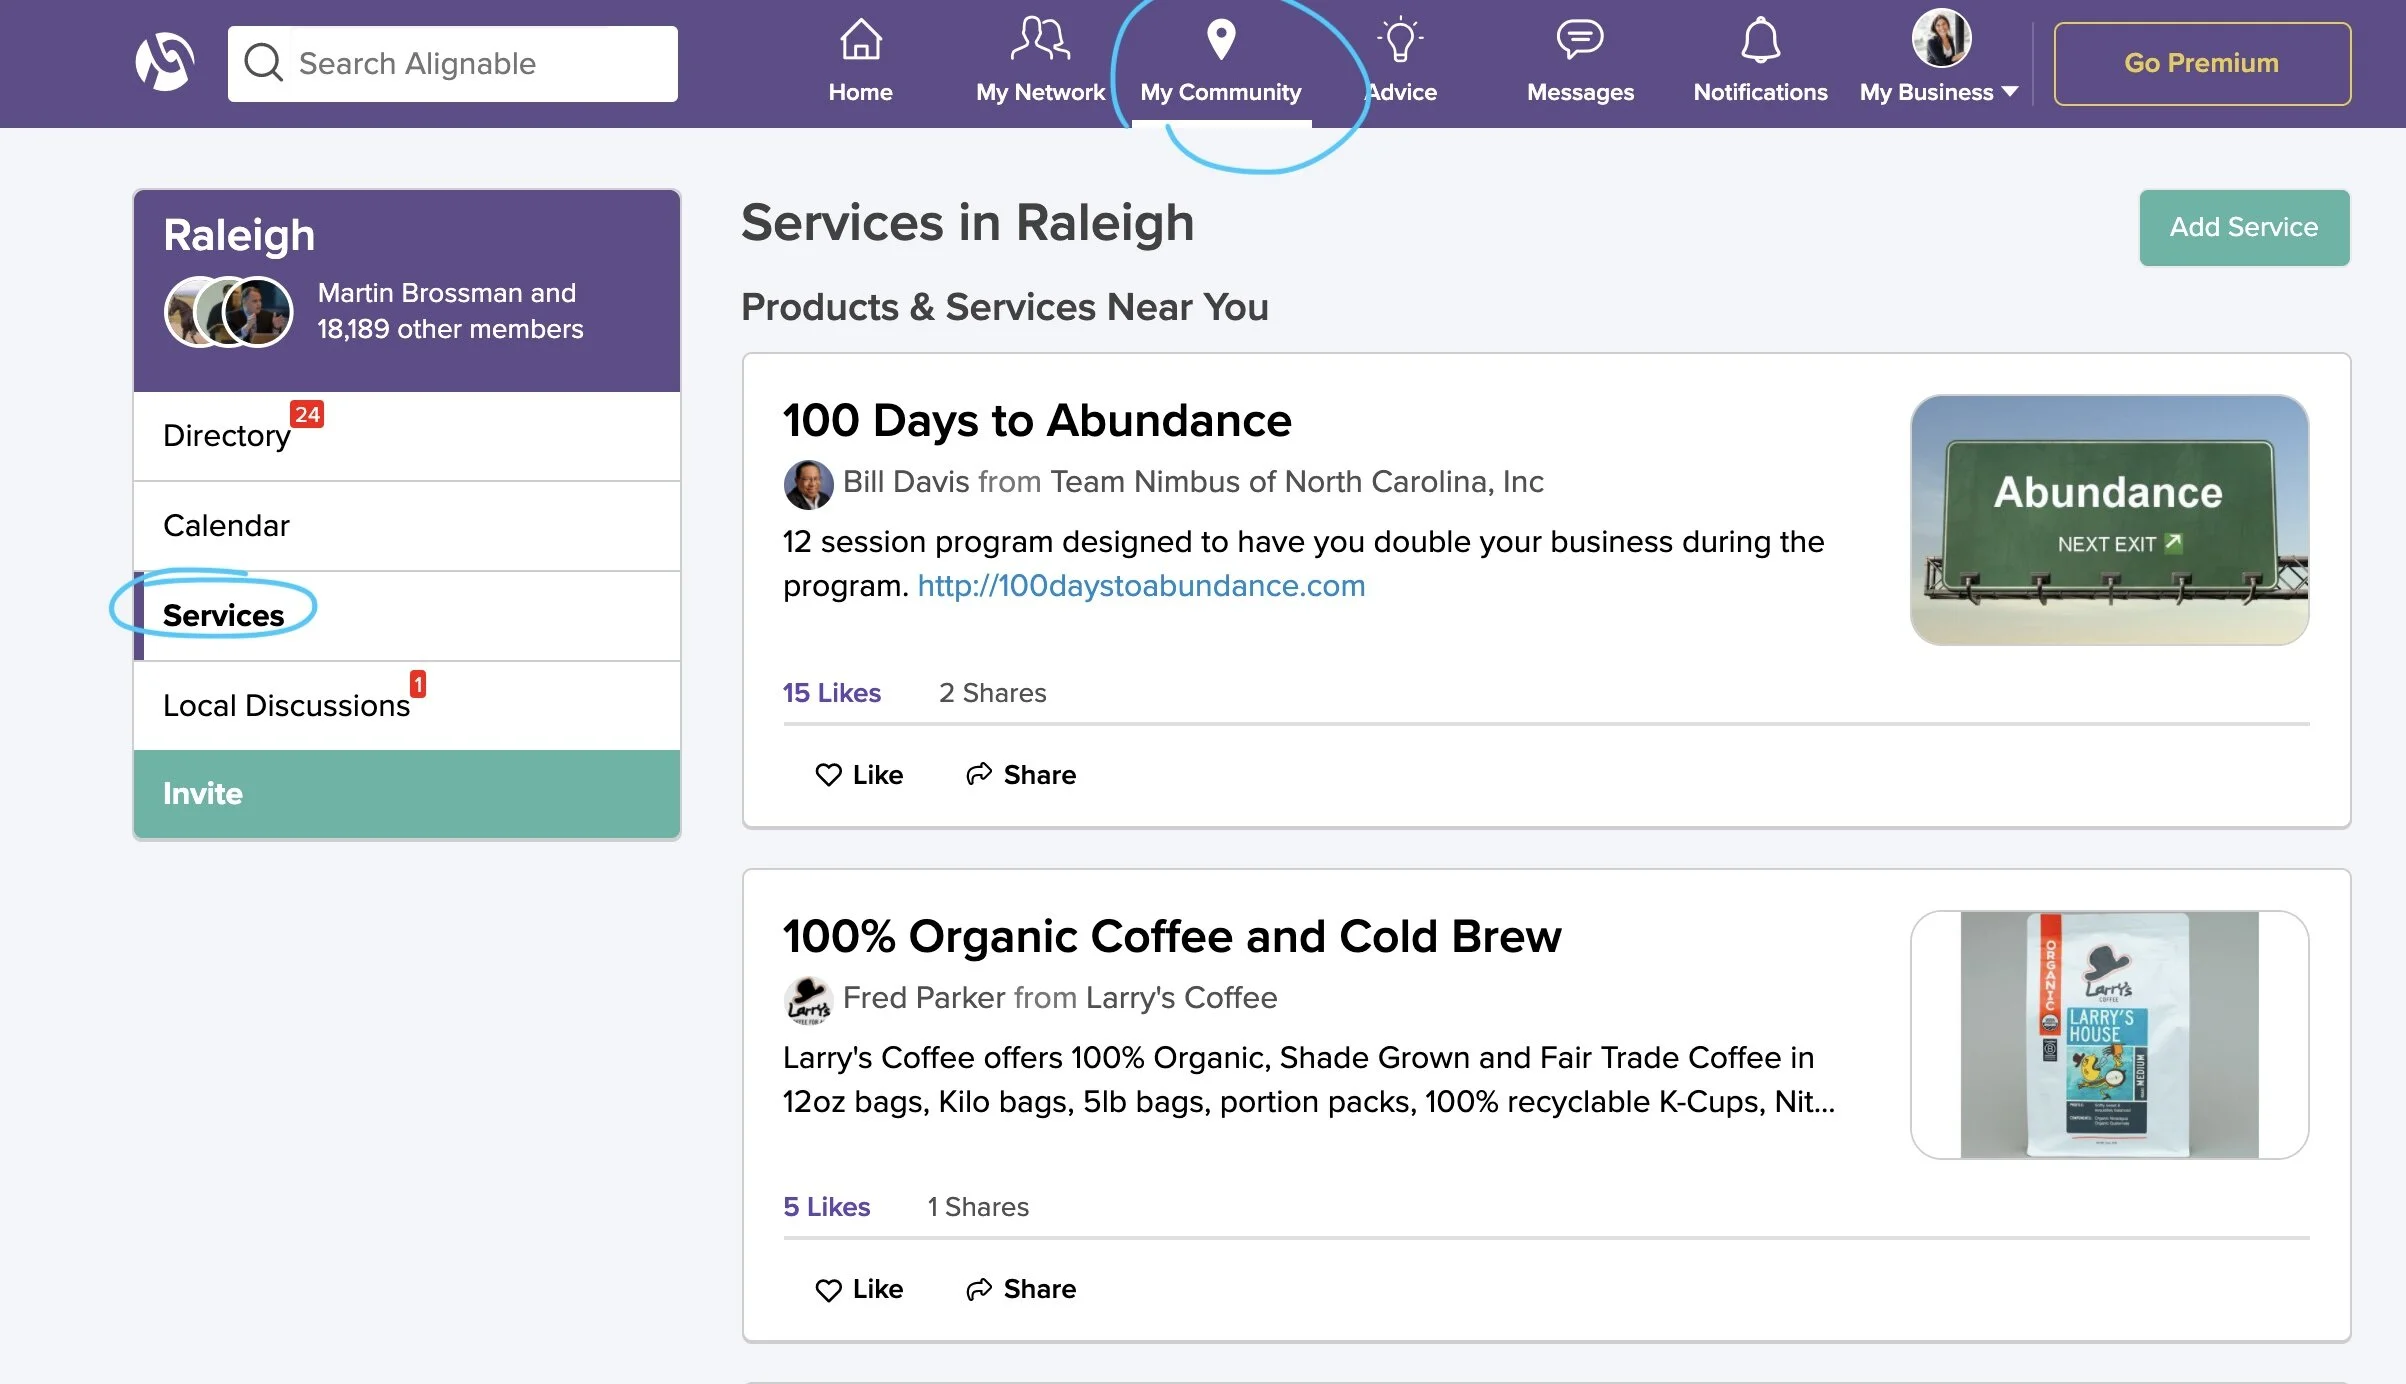Viewport: 2406px width, 1384px height.
Task: Open the Services section in sidebar
Action: (x=223, y=615)
